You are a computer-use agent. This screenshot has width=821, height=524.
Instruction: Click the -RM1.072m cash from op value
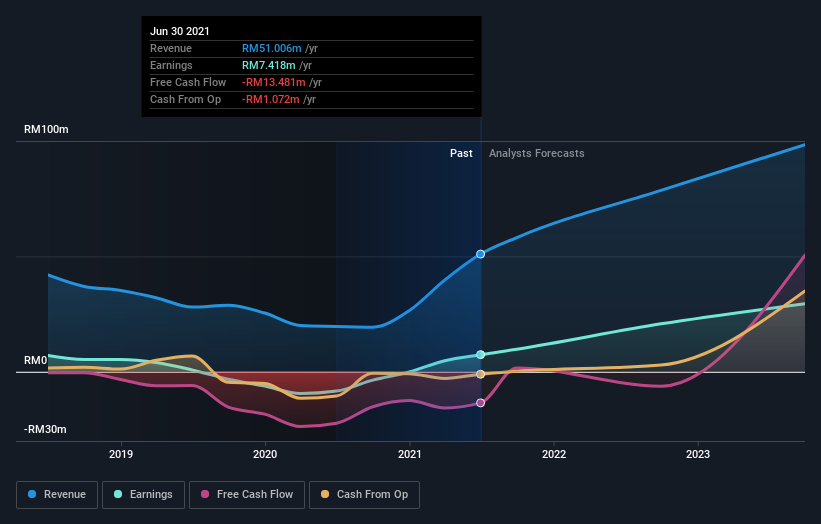coord(271,99)
